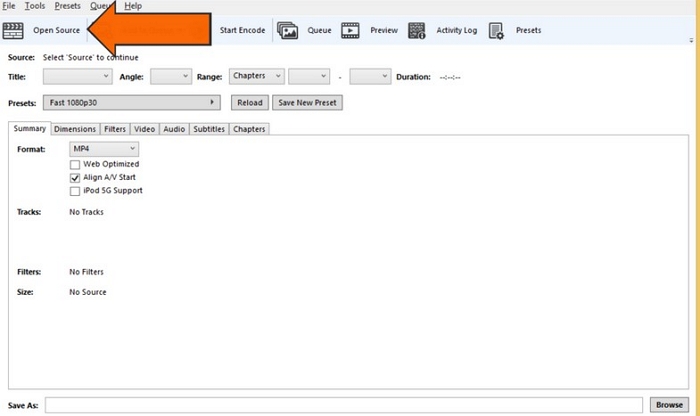The height and width of the screenshot is (416, 700).
Task: Open the Title dropdown
Action: 78,76
